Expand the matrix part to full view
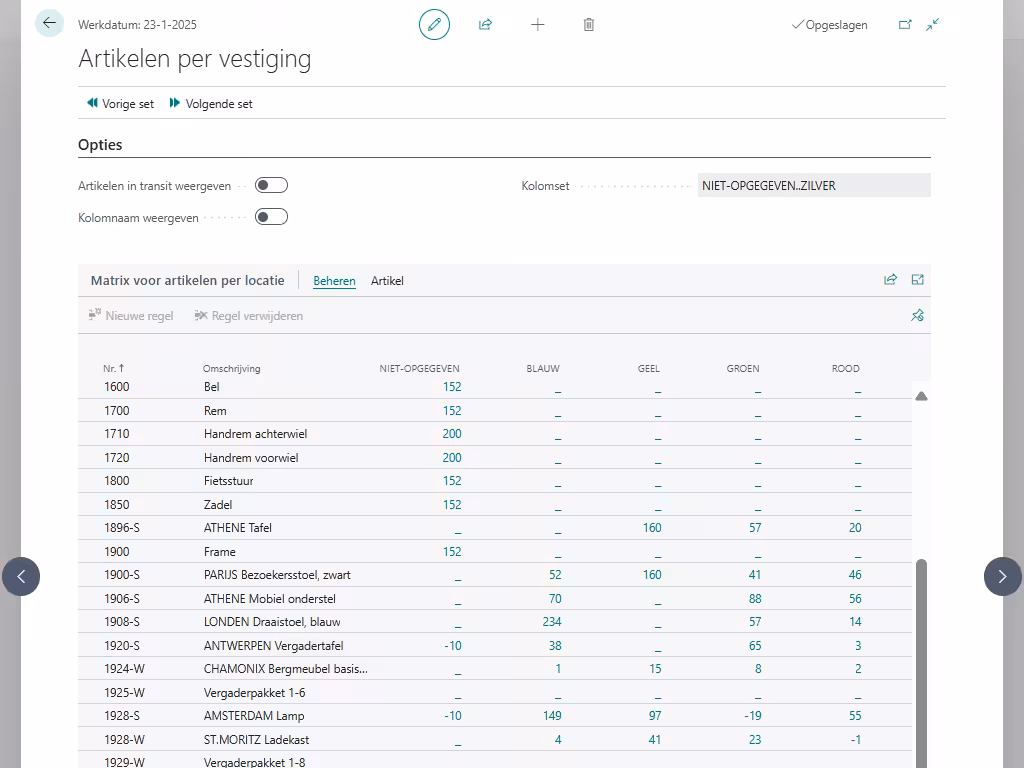 click(x=917, y=280)
